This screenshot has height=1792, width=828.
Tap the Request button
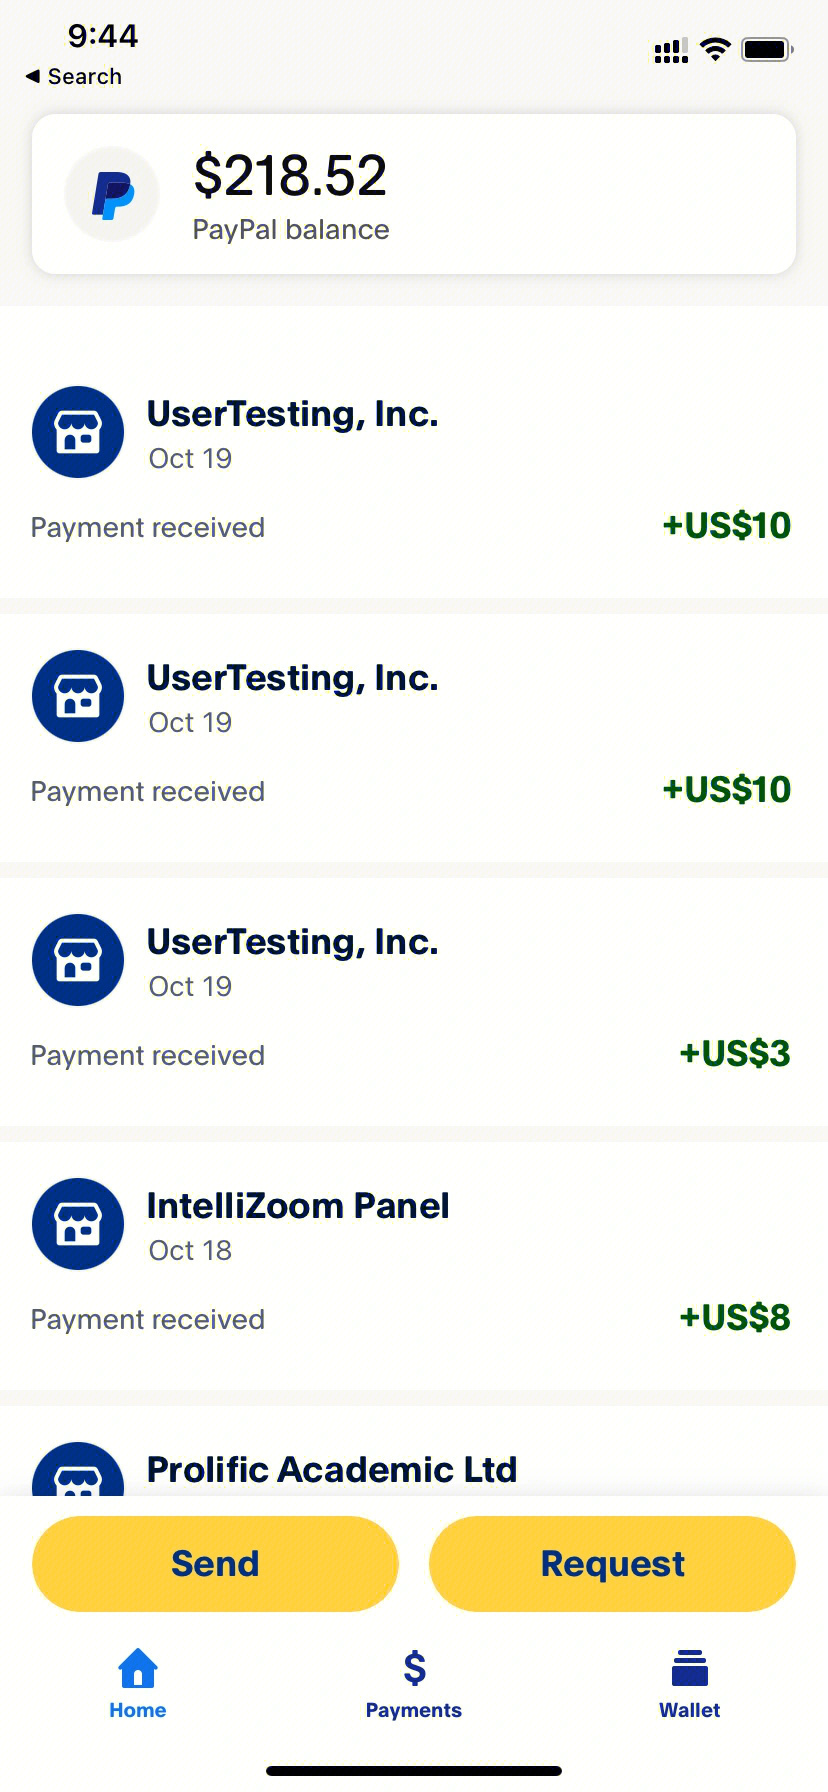click(612, 1563)
